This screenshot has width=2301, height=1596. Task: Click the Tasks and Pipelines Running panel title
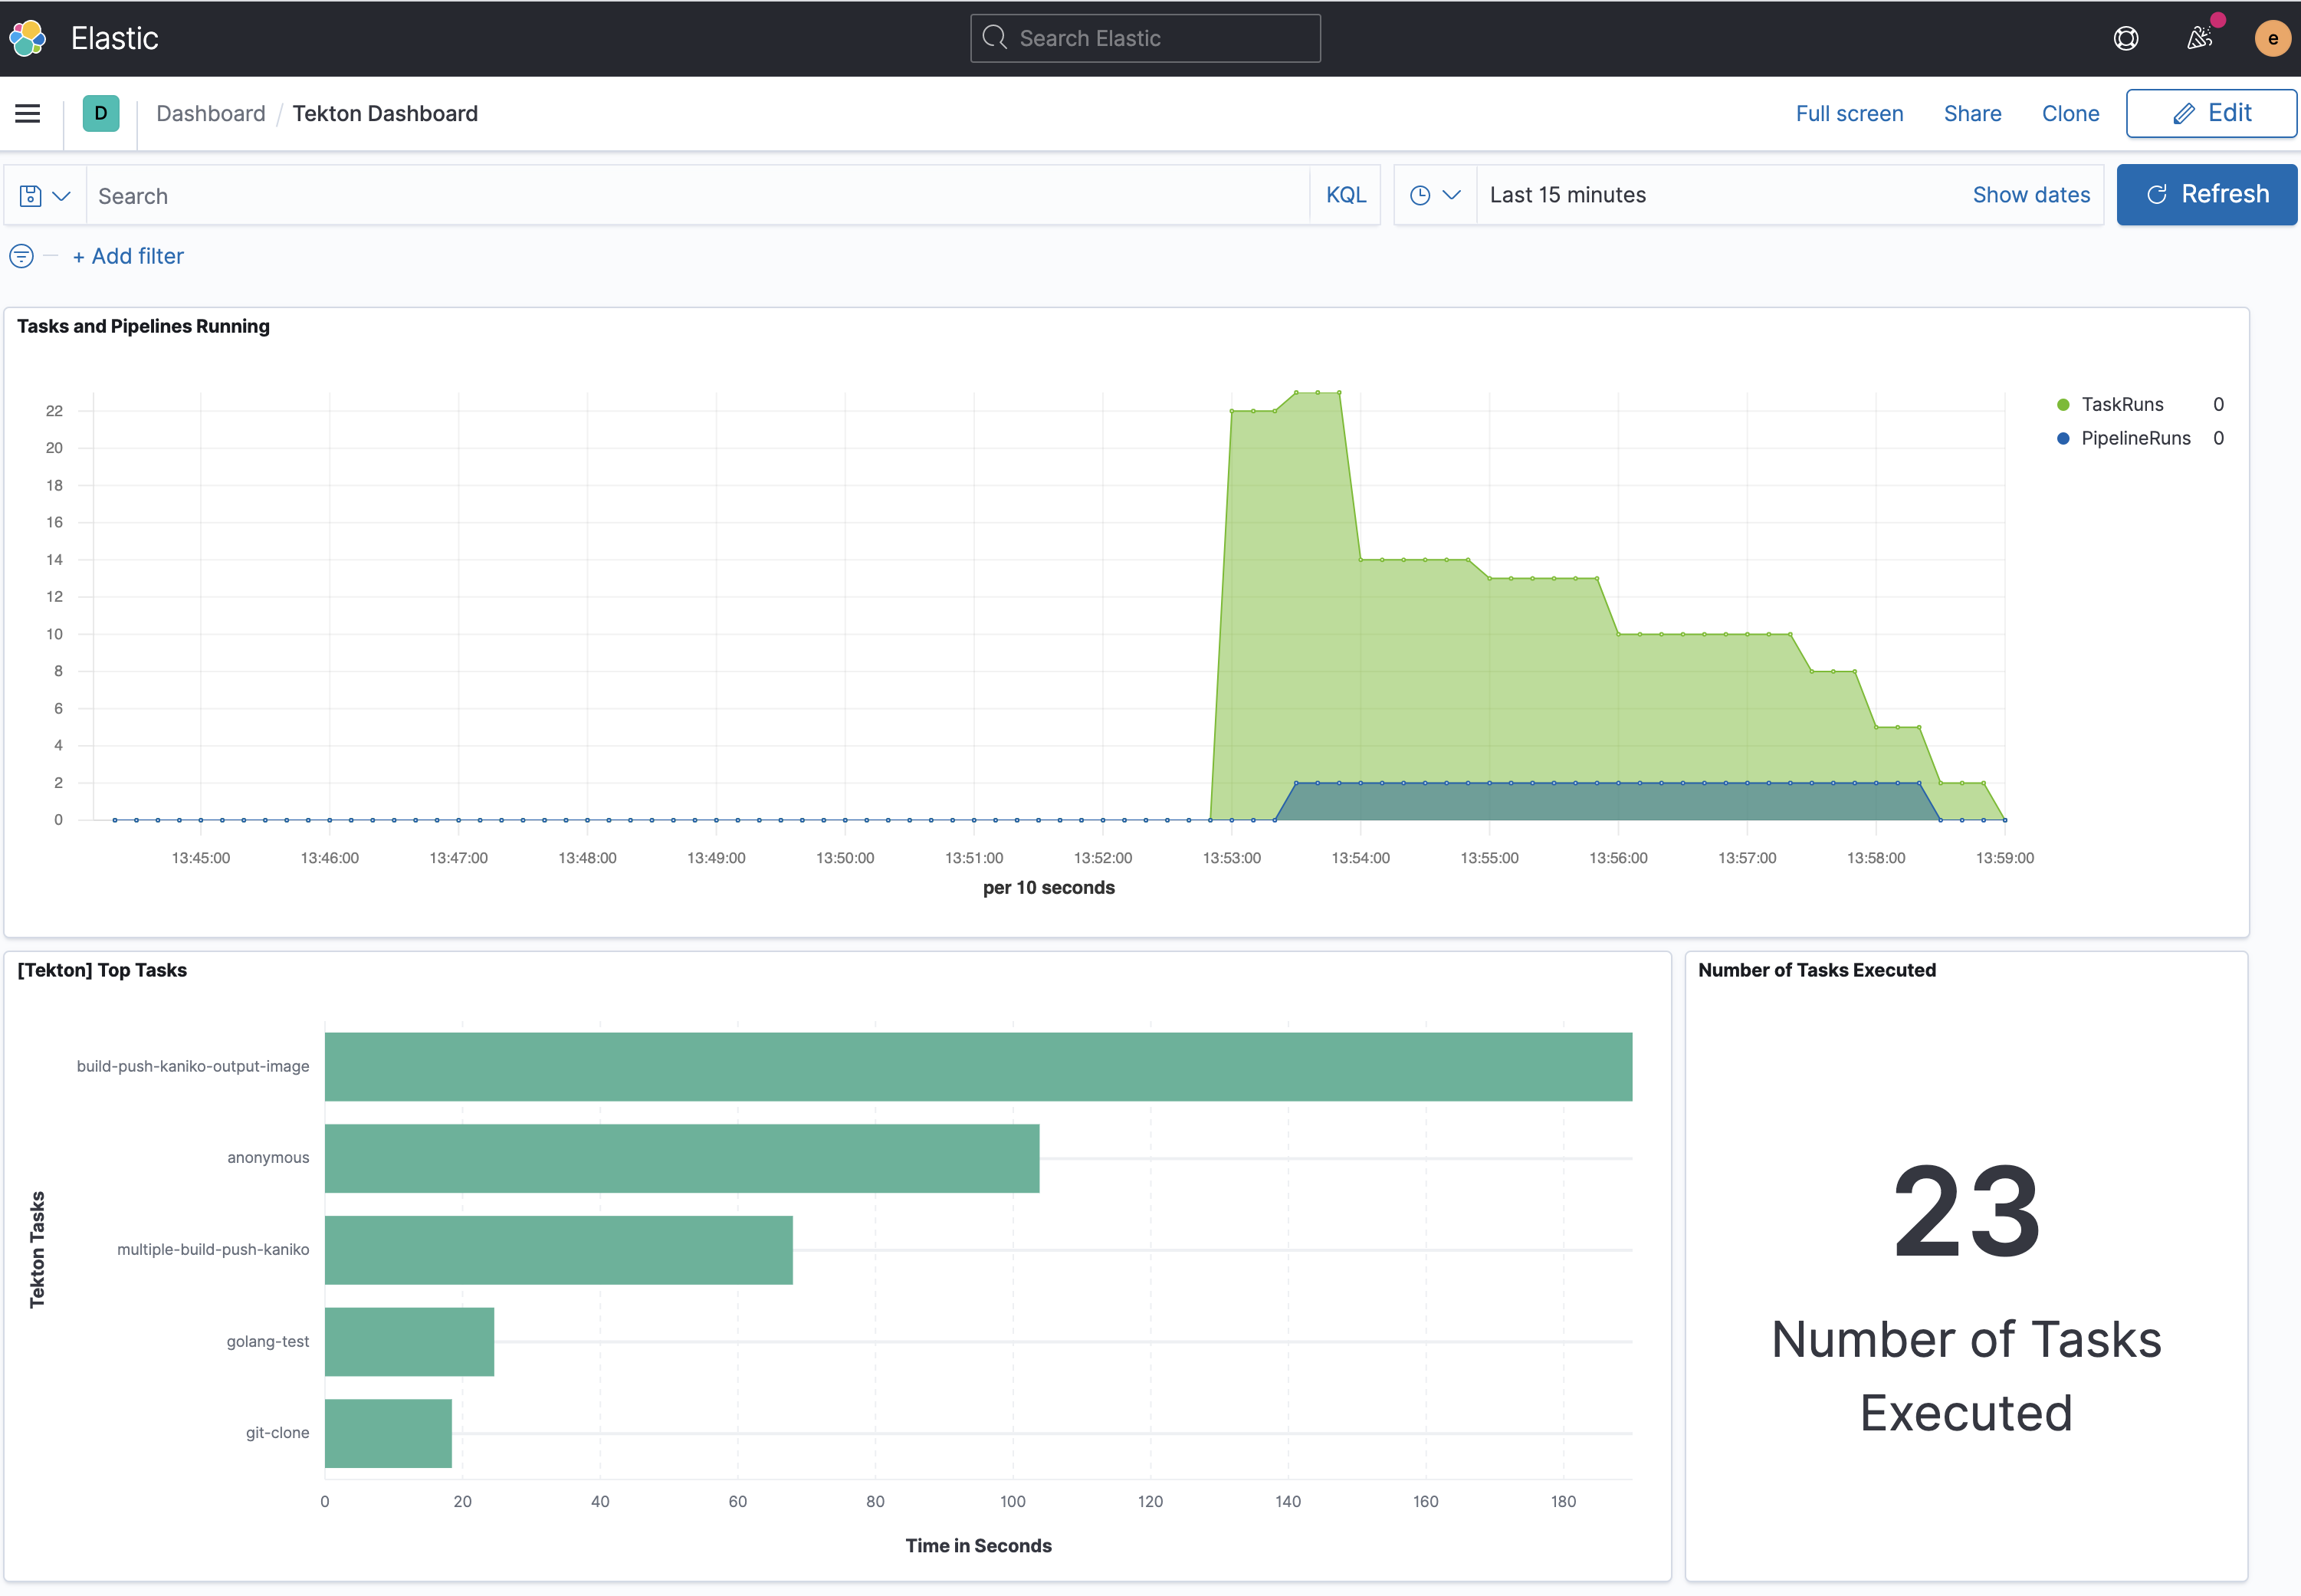coord(143,326)
